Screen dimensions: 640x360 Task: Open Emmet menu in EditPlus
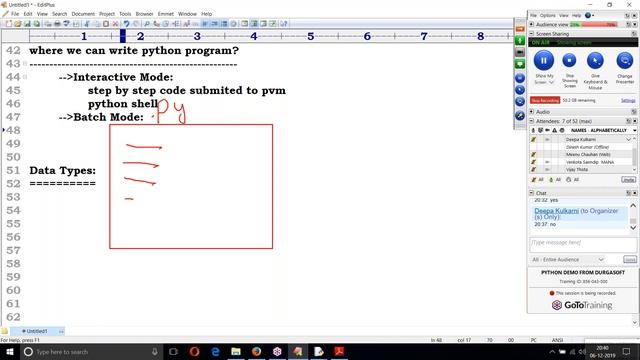(166, 14)
